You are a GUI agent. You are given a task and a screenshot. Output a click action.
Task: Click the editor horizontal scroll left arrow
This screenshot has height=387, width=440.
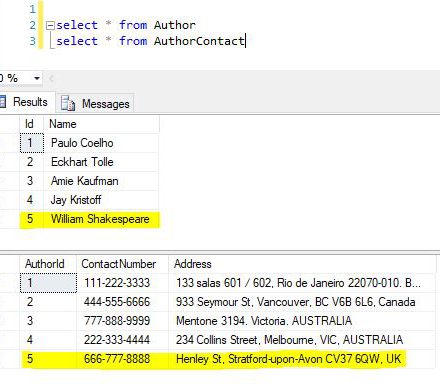51,79
